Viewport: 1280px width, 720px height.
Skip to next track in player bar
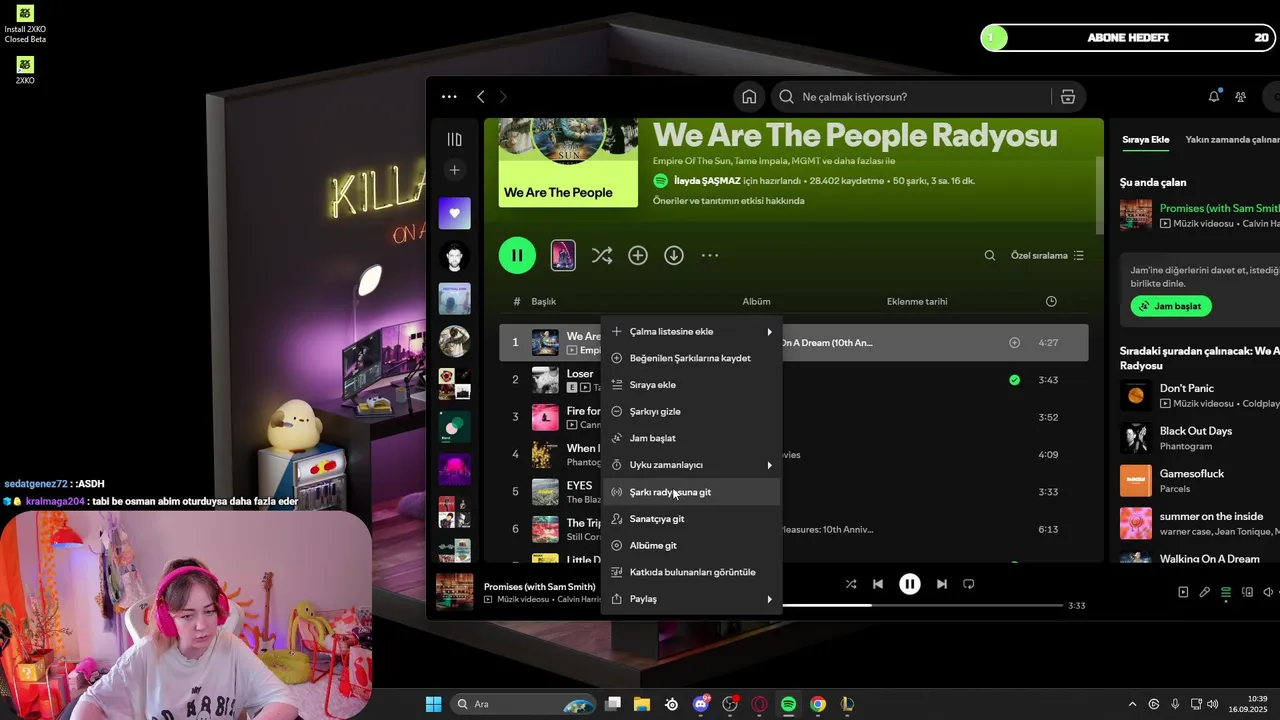[x=941, y=584]
